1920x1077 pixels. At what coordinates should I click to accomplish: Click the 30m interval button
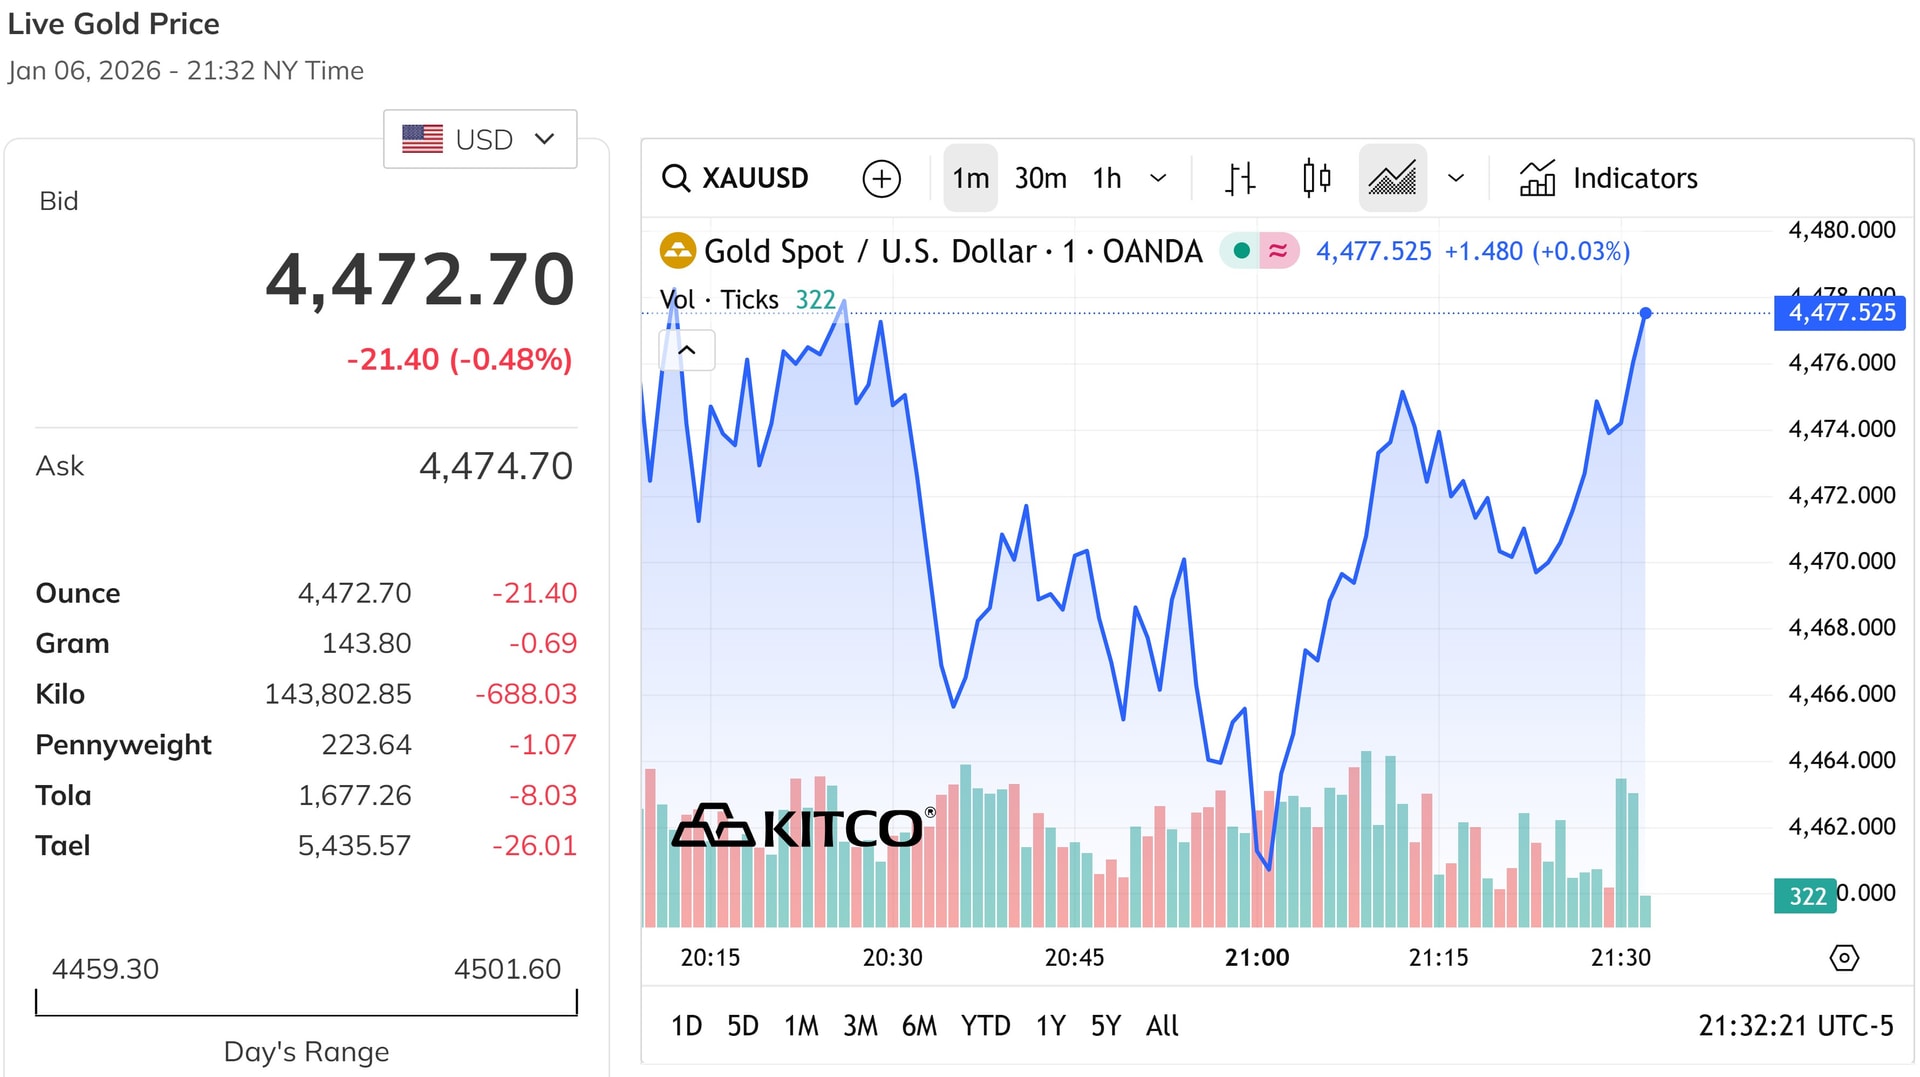[1040, 178]
